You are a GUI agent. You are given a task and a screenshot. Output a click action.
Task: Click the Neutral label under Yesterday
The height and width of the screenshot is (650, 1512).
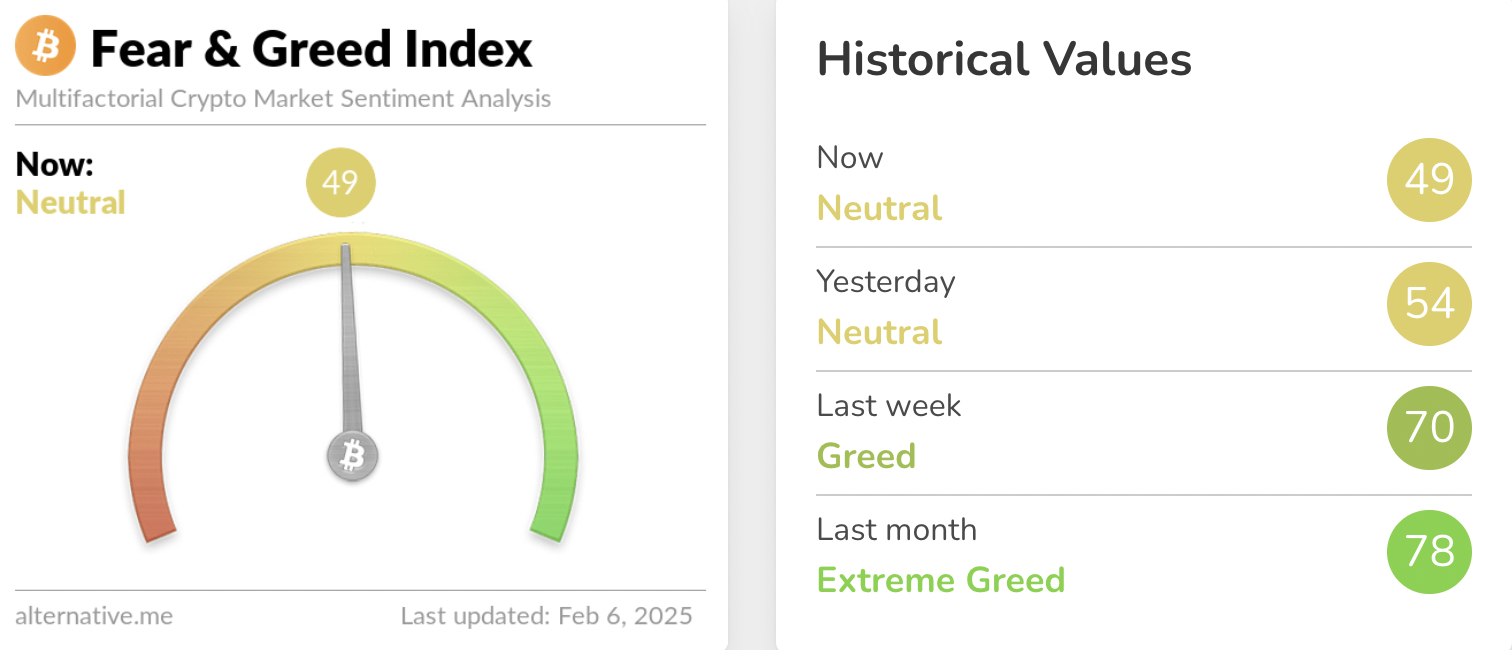(x=879, y=332)
